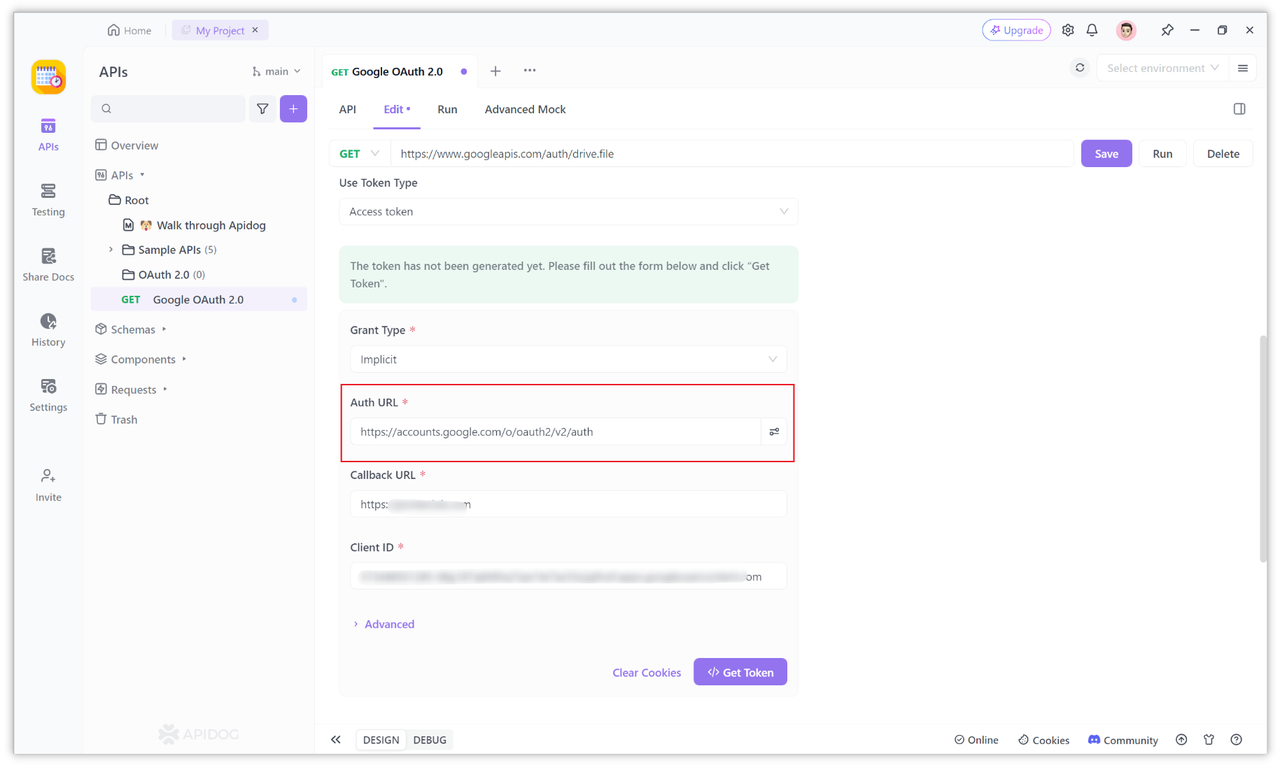Click the refresh icon near the environment selector
Screen dimensions: 1280x765
(x=1080, y=68)
